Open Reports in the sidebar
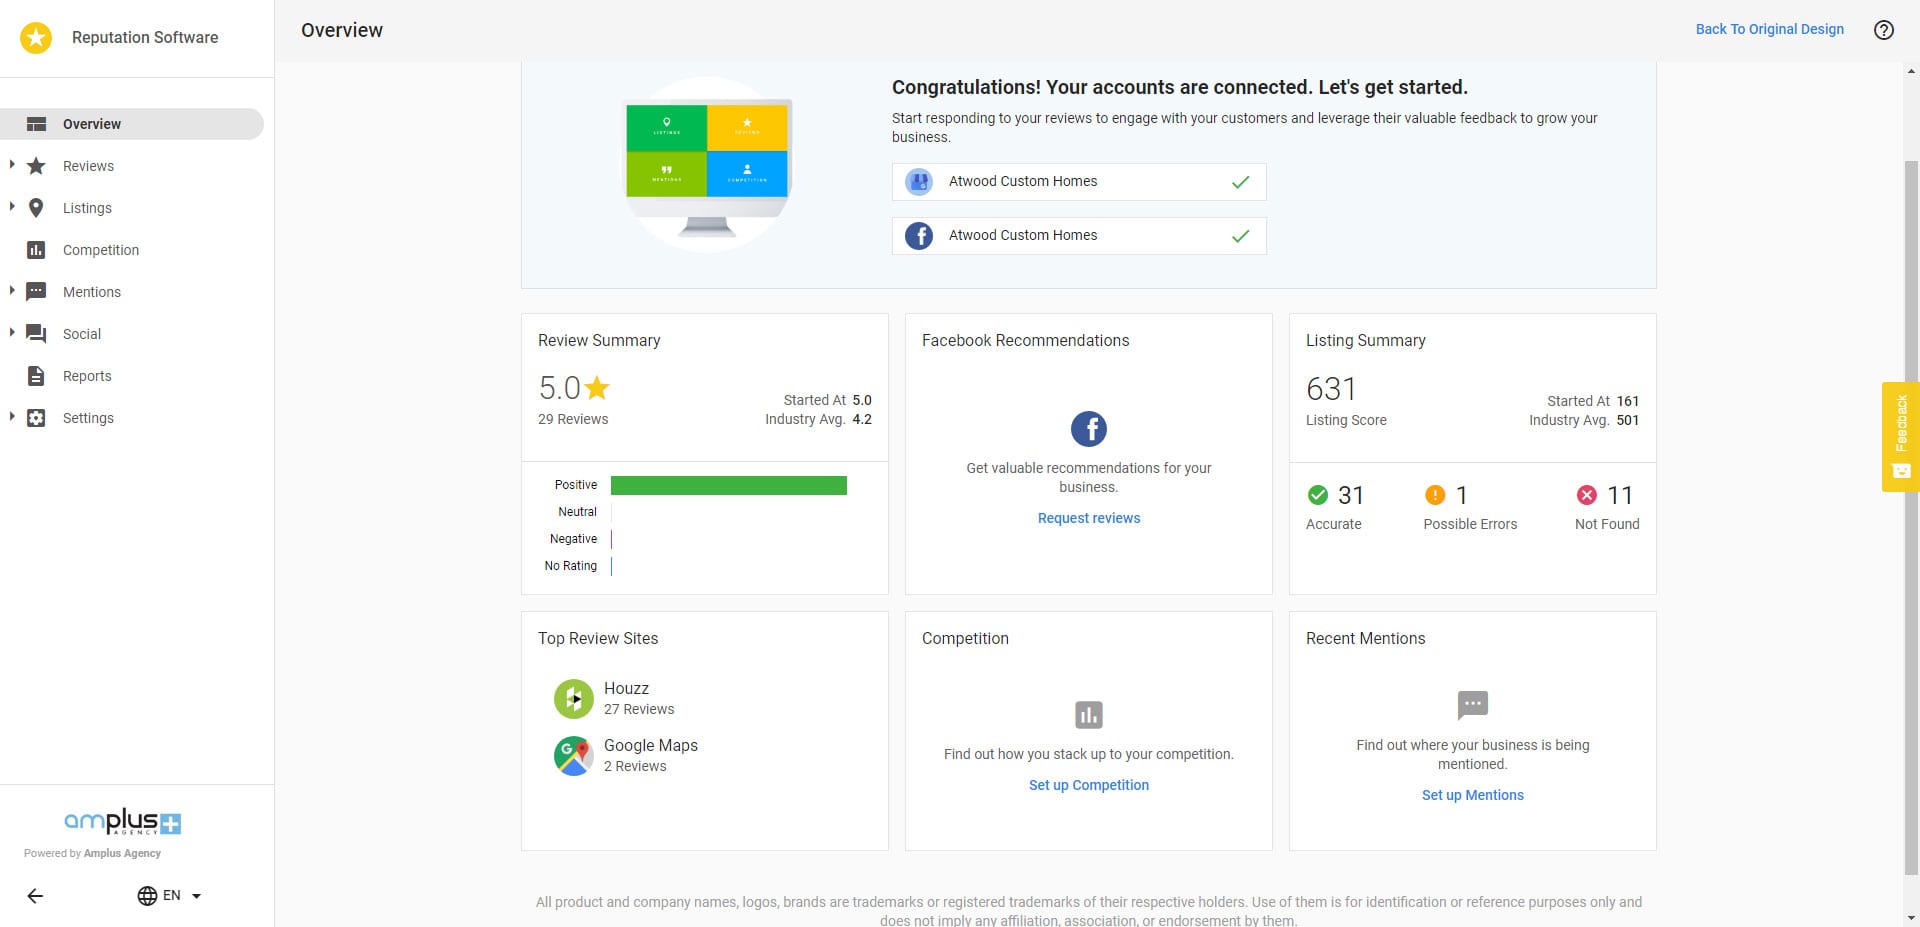 click(87, 376)
